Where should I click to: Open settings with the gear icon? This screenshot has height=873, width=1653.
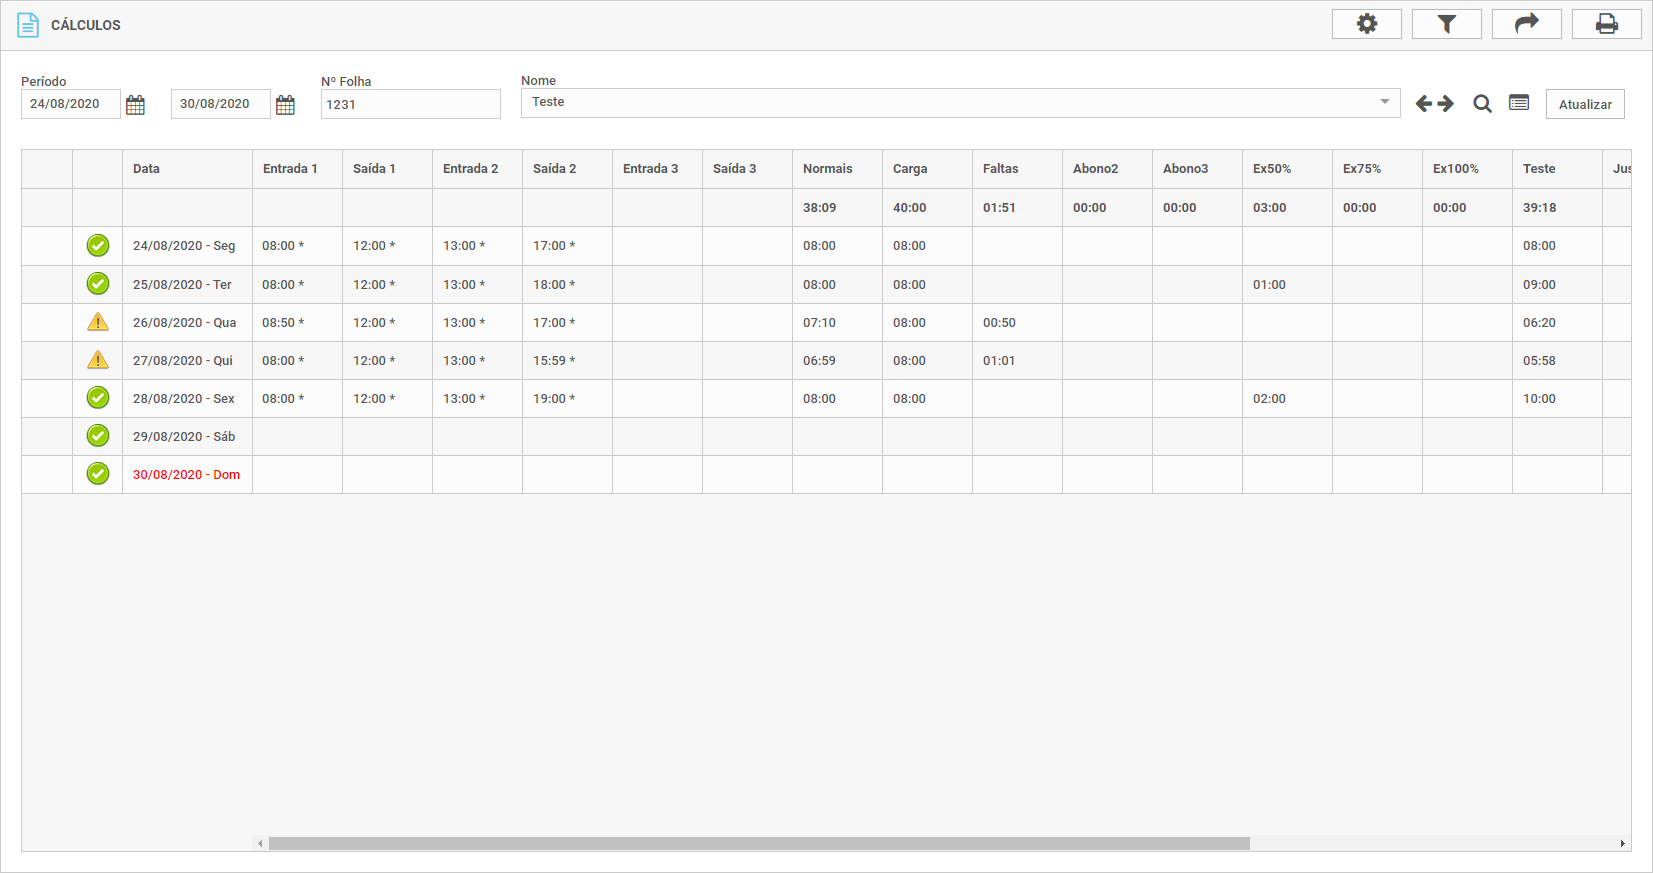coord(1366,24)
